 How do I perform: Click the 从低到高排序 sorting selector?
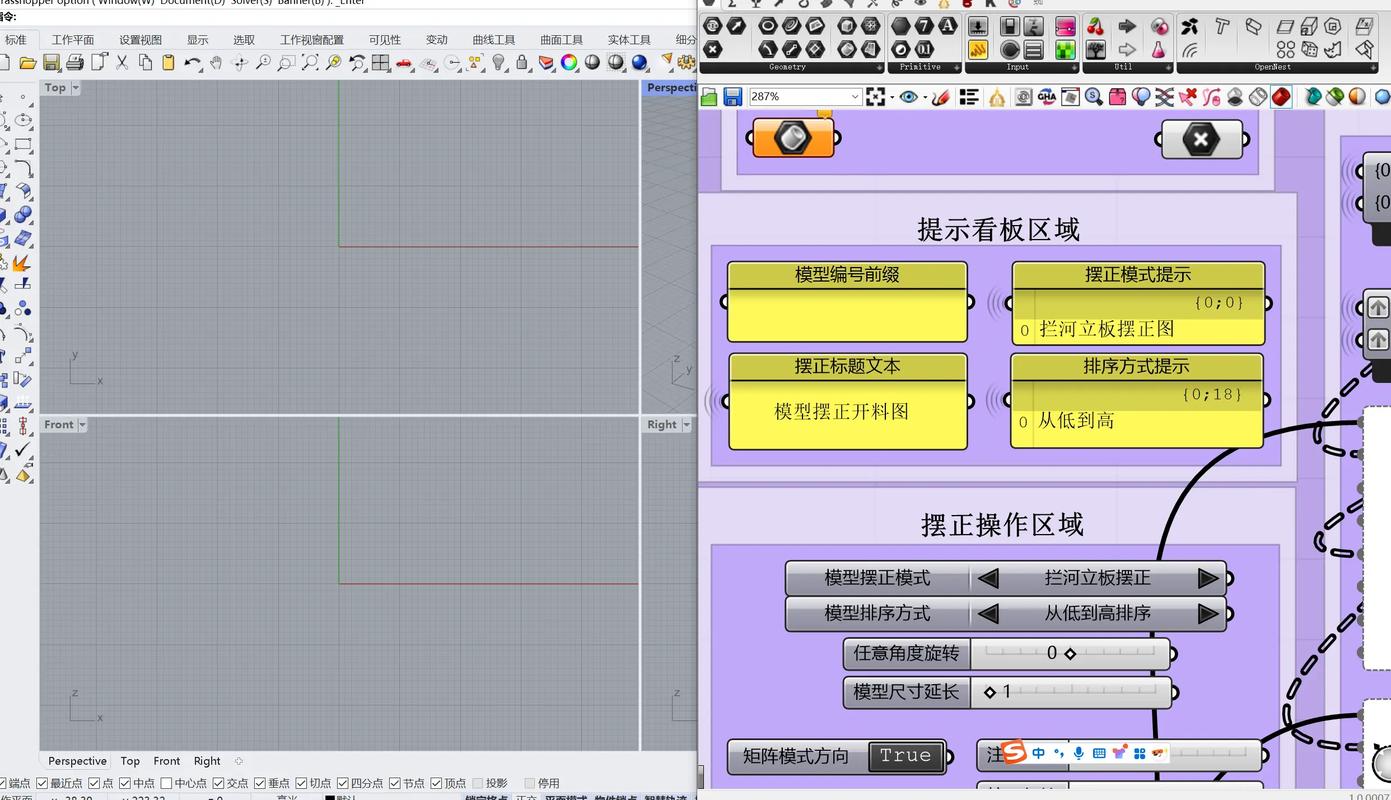[1097, 613]
